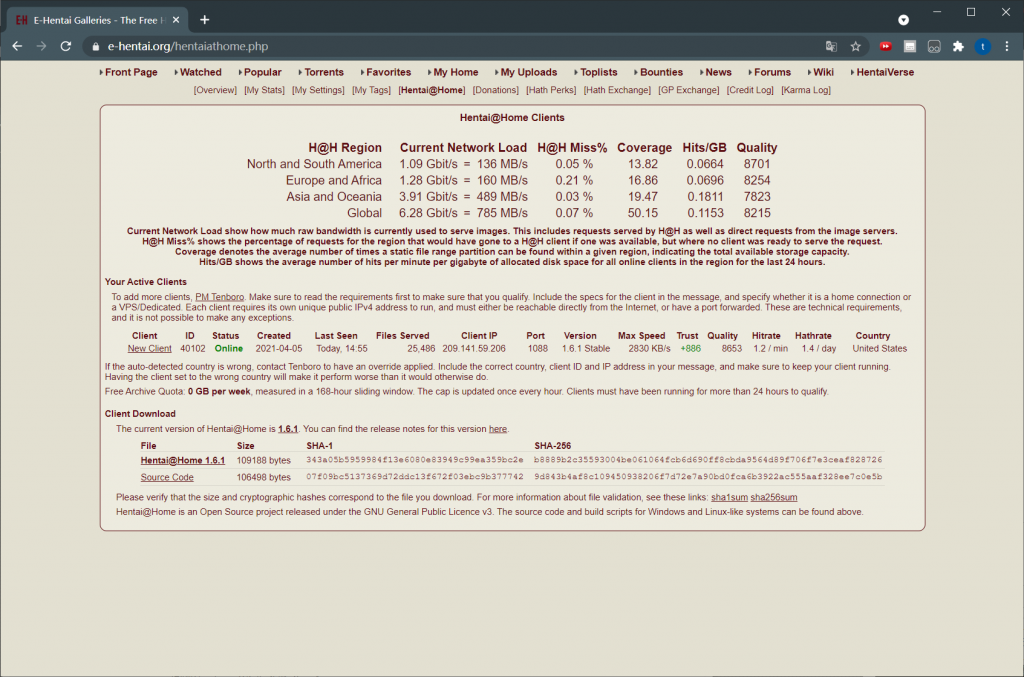This screenshot has width=1024, height=677.
Task: View site info via padlock icon
Action: coord(96,46)
